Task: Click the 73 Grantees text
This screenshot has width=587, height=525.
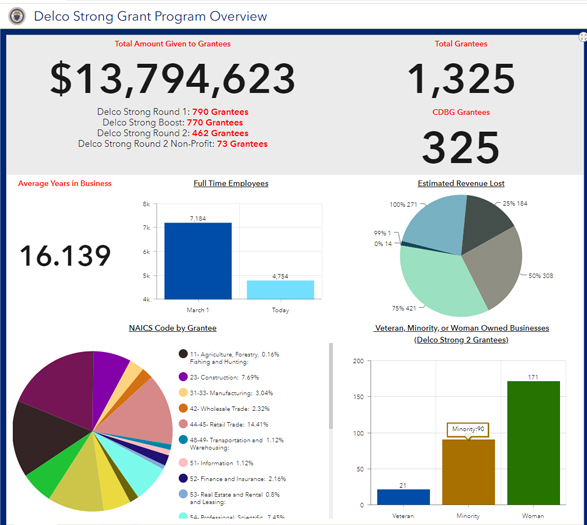Action: [x=242, y=144]
